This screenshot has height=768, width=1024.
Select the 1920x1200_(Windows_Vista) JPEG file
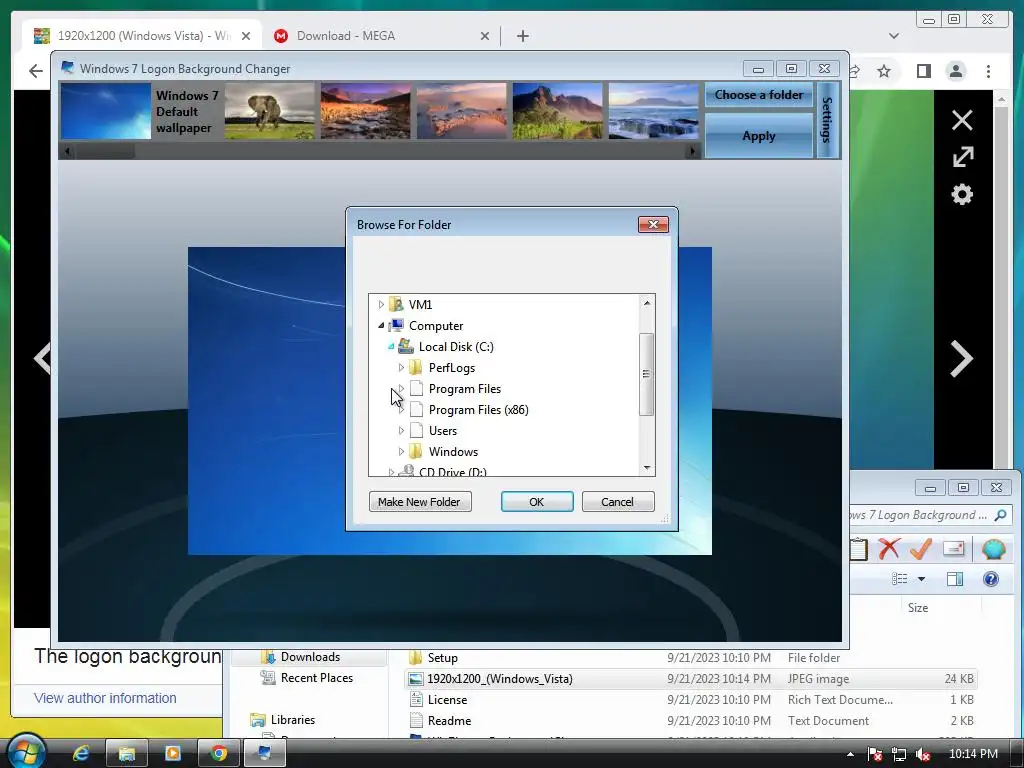click(x=691, y=679)
